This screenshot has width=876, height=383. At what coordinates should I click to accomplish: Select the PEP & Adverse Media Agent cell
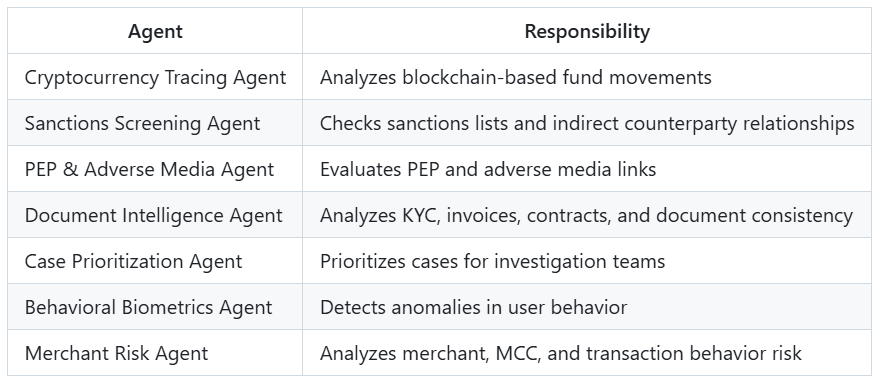(x=155, y=169)
